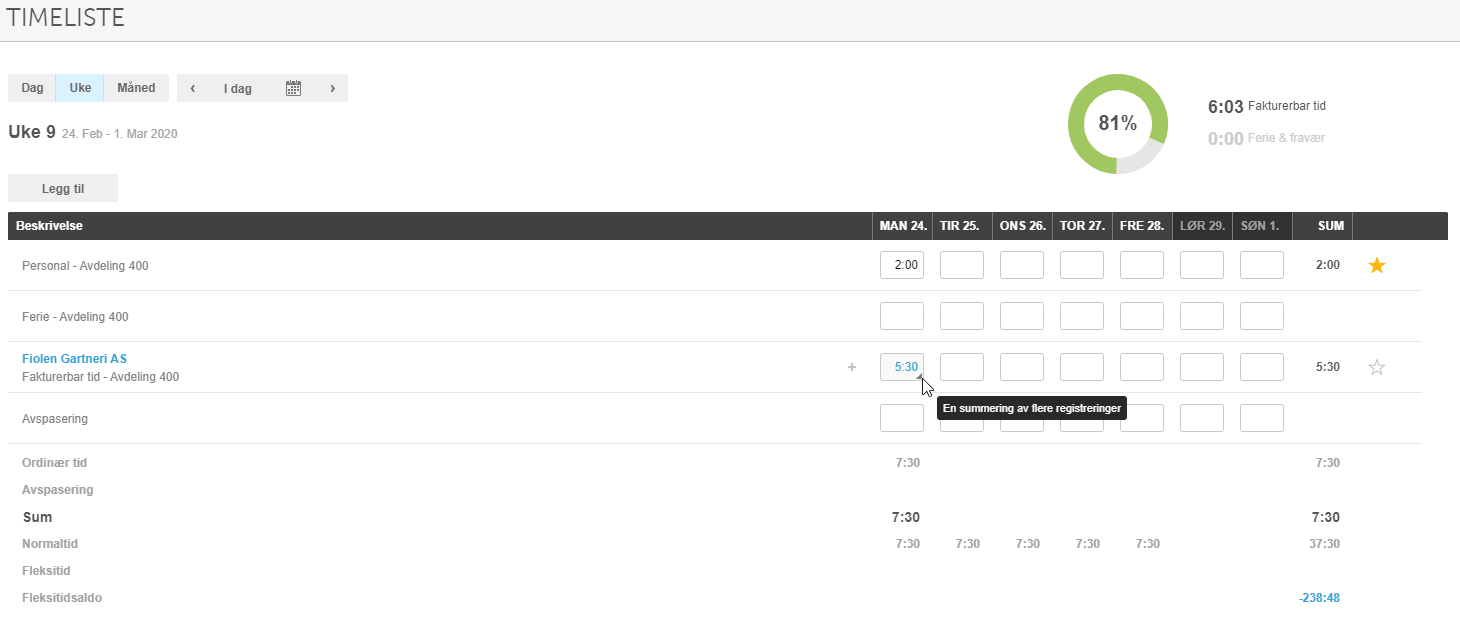The height and width of the screenshot is (621, 1460).
Task: Click the Legg til button
Action: [x=63, y=188]
